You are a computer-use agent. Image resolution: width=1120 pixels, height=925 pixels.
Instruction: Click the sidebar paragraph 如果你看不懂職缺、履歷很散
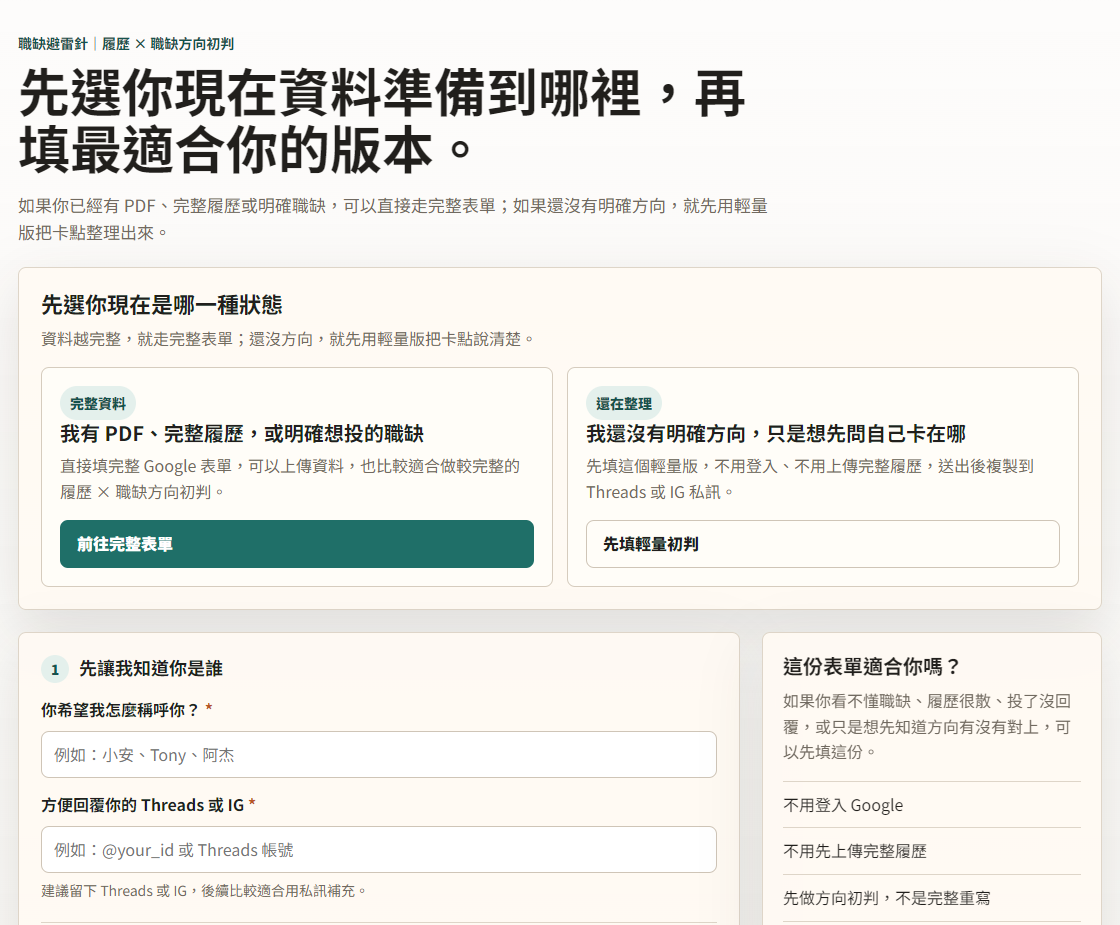pos(926,726)
